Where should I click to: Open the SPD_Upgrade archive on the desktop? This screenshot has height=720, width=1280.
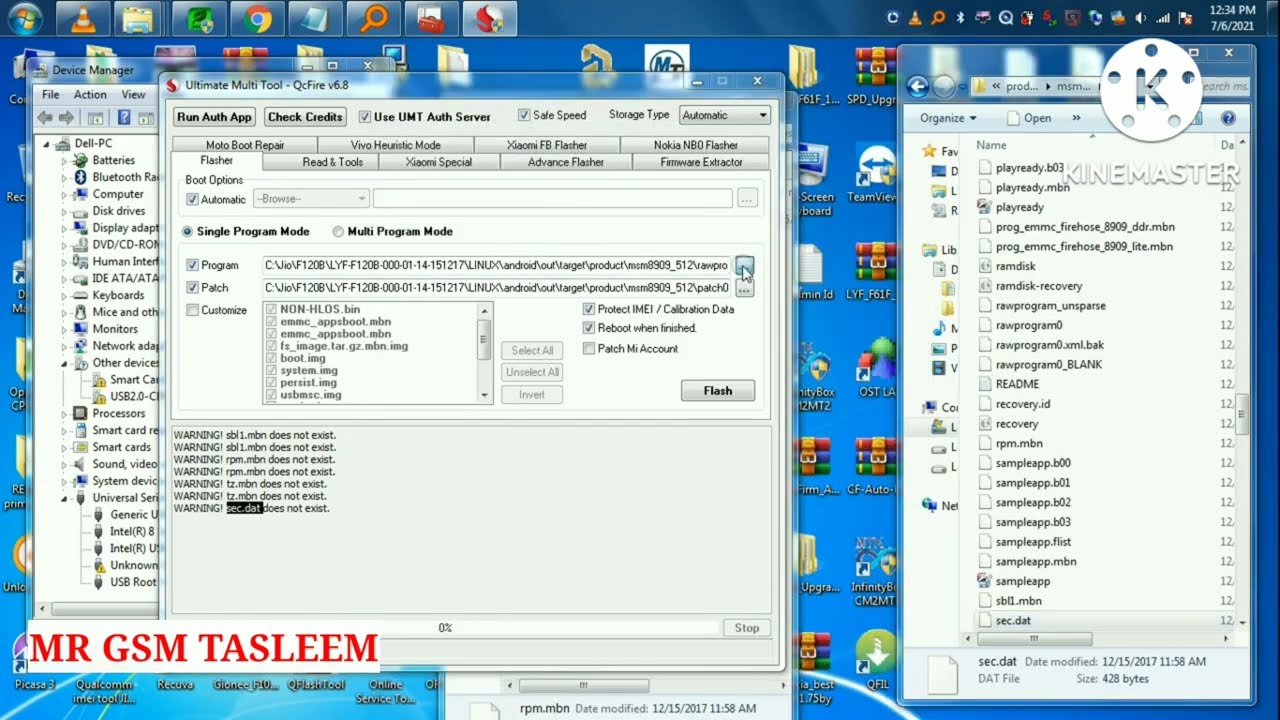[876, 77]
